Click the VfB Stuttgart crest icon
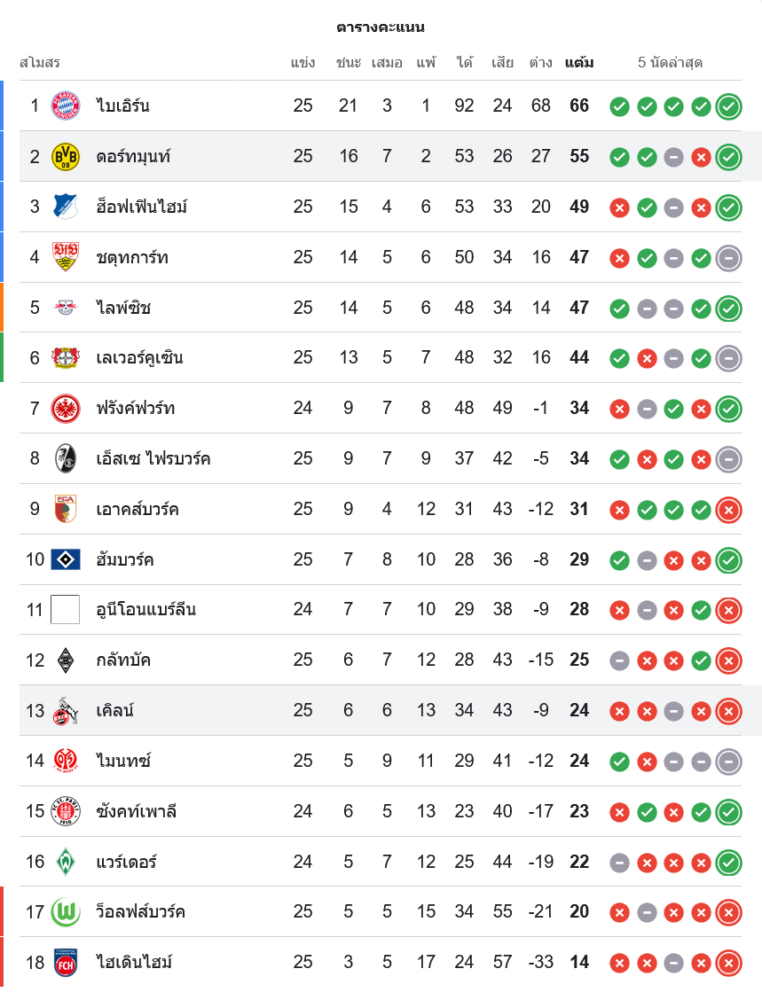Screen dimensions: 762x1000 point(65,257)
